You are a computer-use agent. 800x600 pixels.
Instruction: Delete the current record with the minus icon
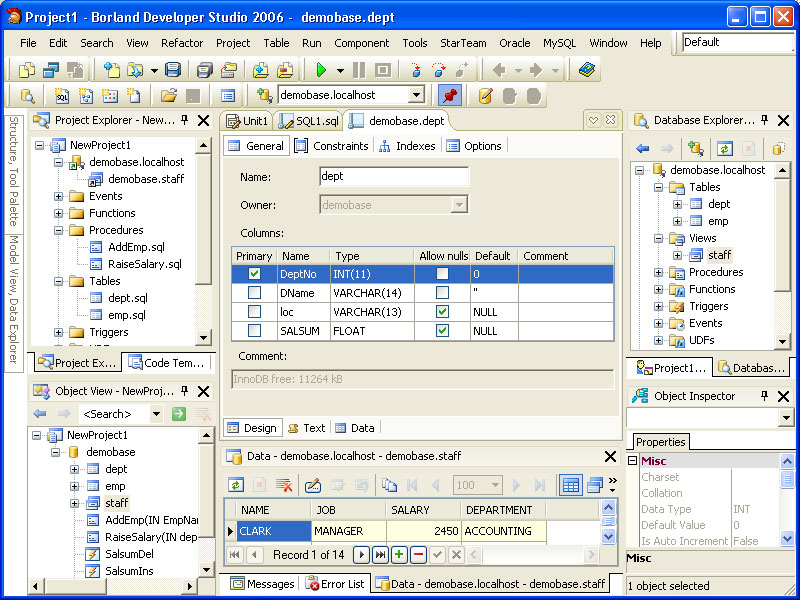pos(420,553)
